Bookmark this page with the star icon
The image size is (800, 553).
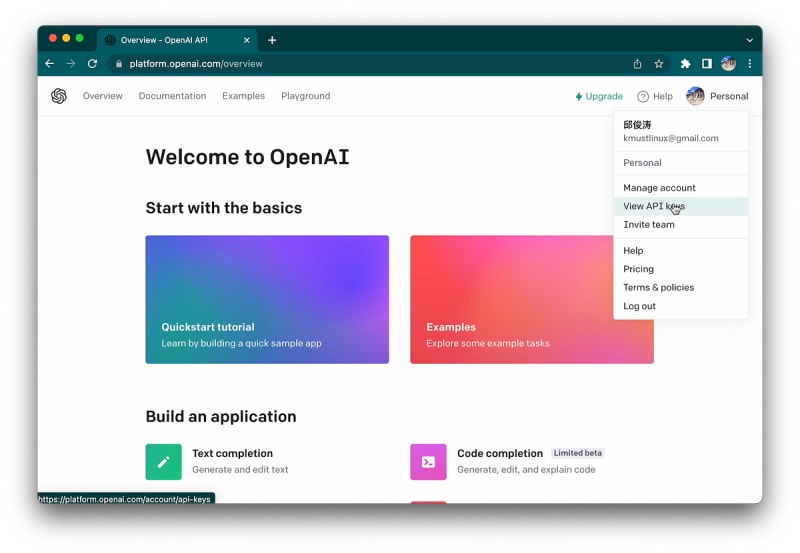point(659,63)
